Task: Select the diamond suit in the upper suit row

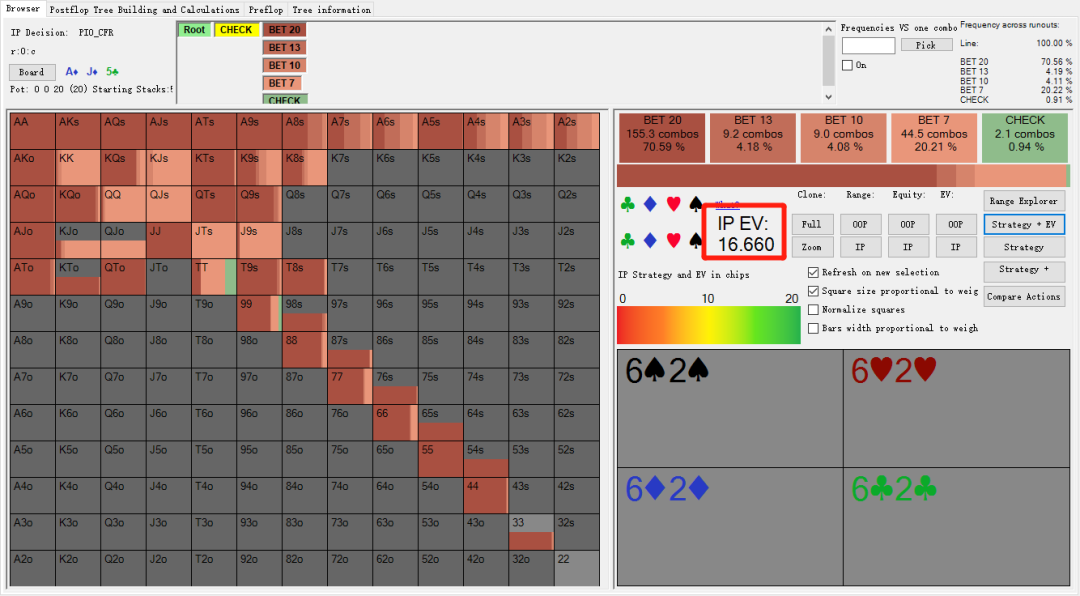Action: click(x=650, y=205)
